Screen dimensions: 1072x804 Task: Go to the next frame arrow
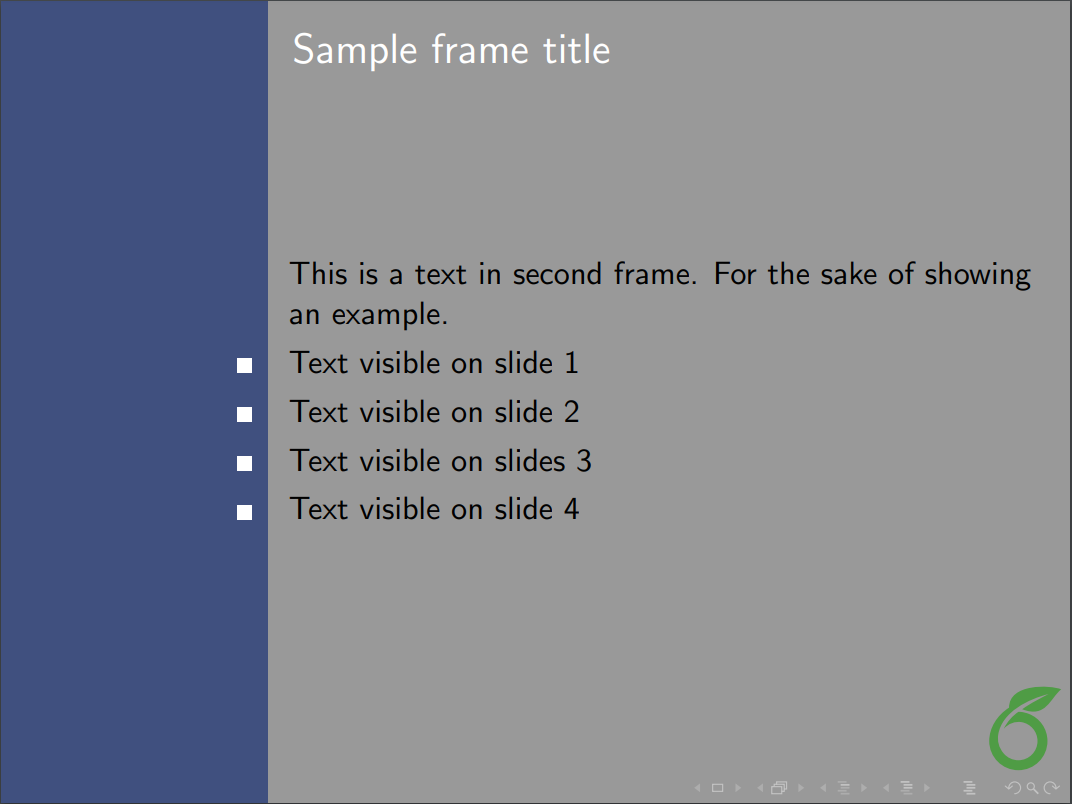[801, 788]
